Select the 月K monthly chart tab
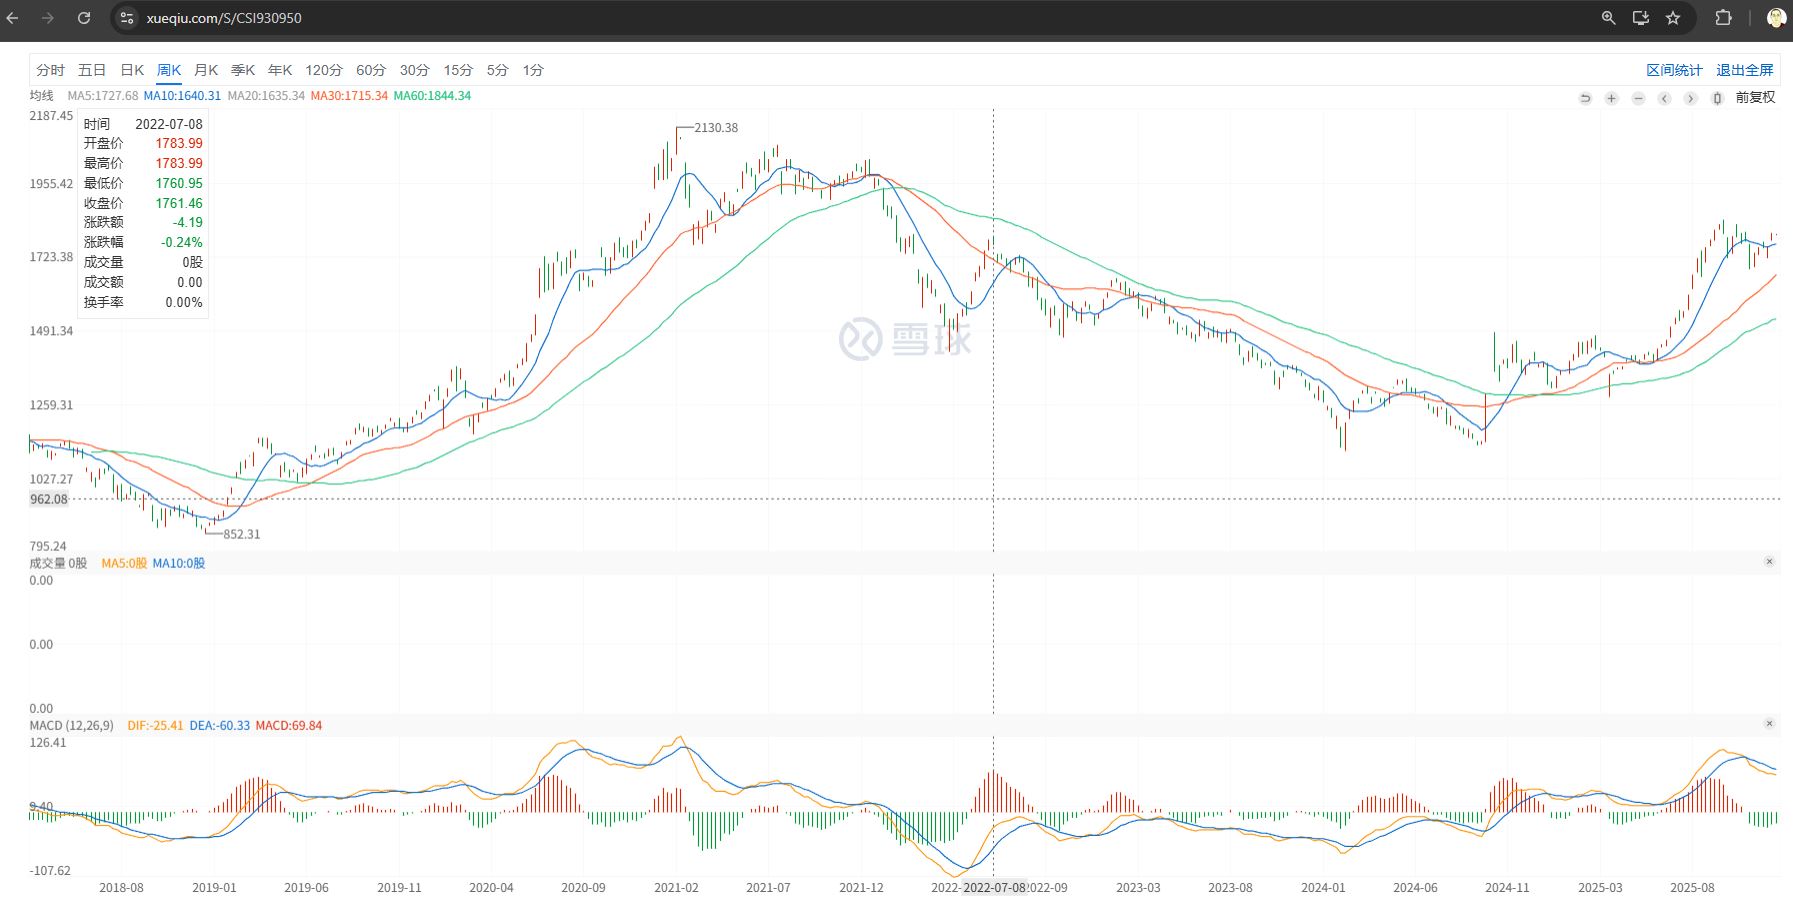The width and height of the screenshot is (1793, 905). [x=206, y=70]
